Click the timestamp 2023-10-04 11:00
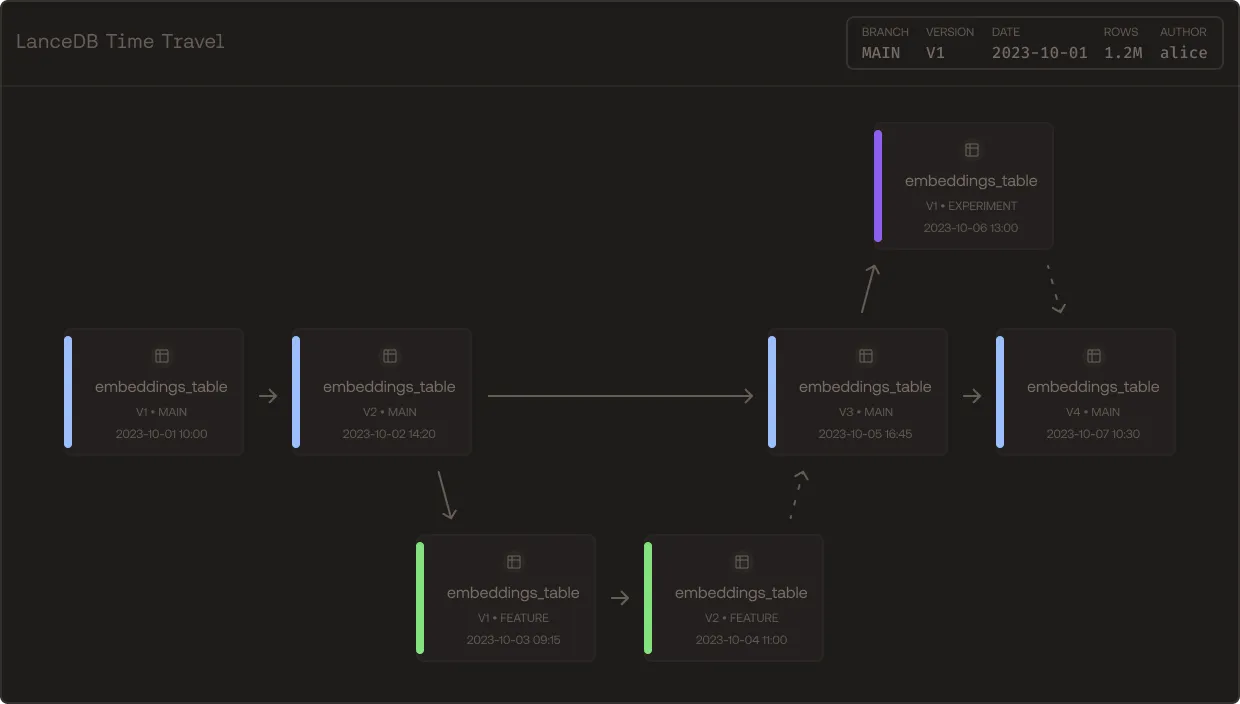This screenshot has height=704, width=1240. [x=741, y=640]
